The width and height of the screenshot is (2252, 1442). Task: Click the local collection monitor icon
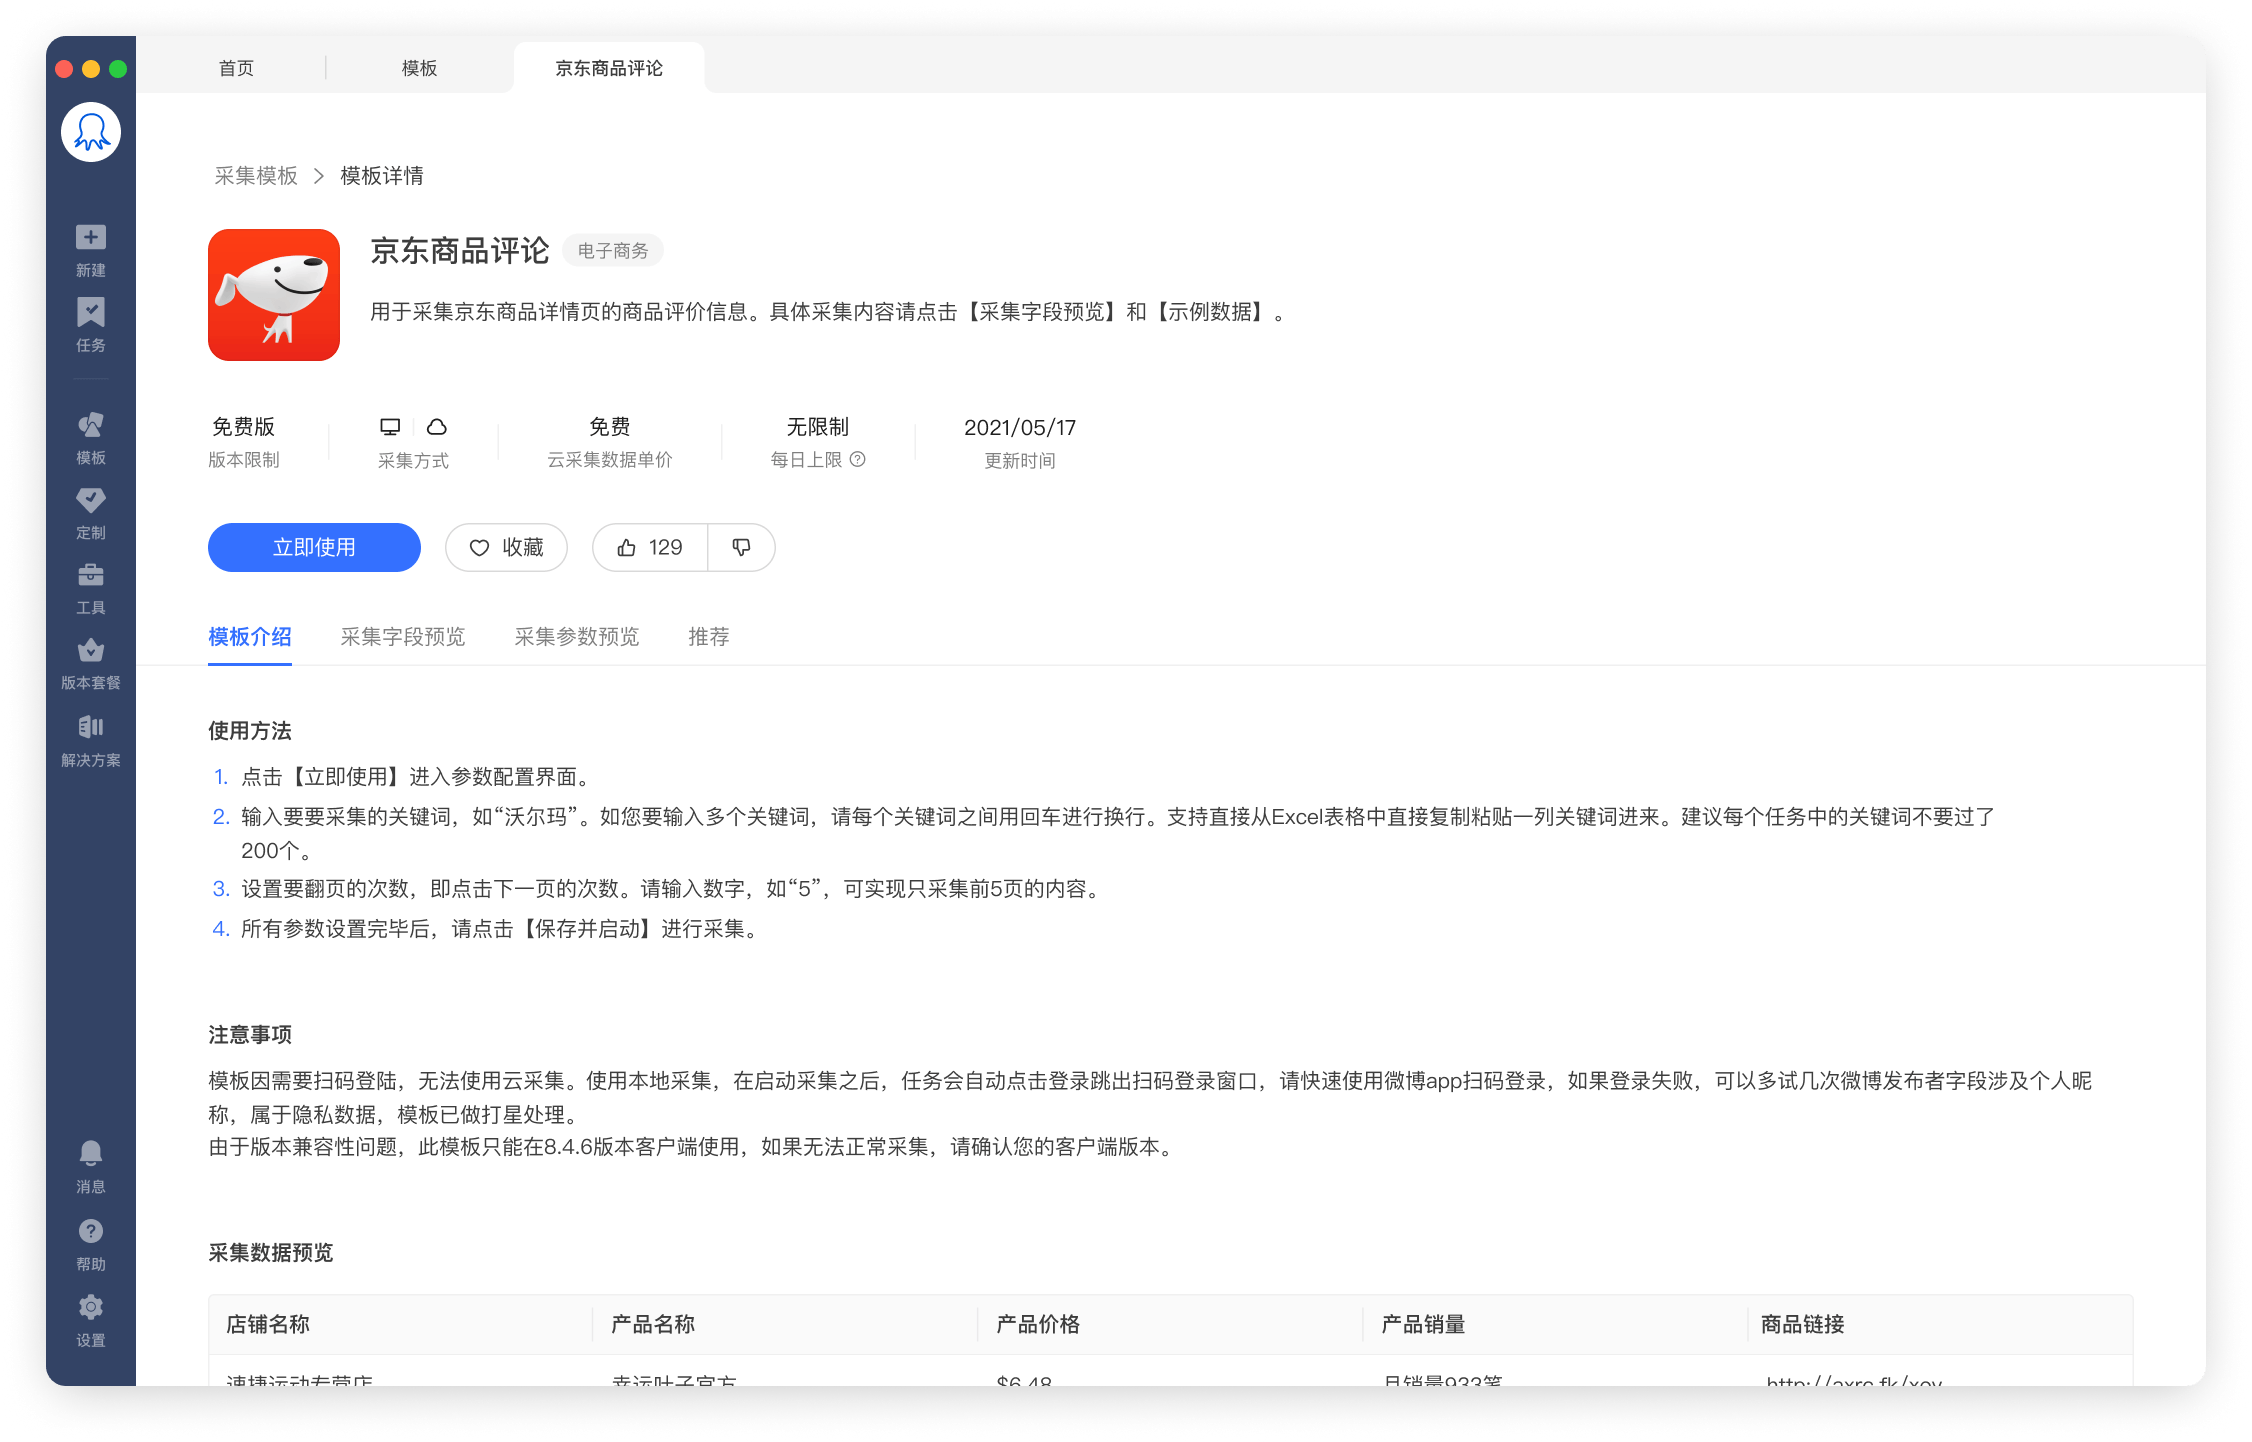(x=390, y=427)
